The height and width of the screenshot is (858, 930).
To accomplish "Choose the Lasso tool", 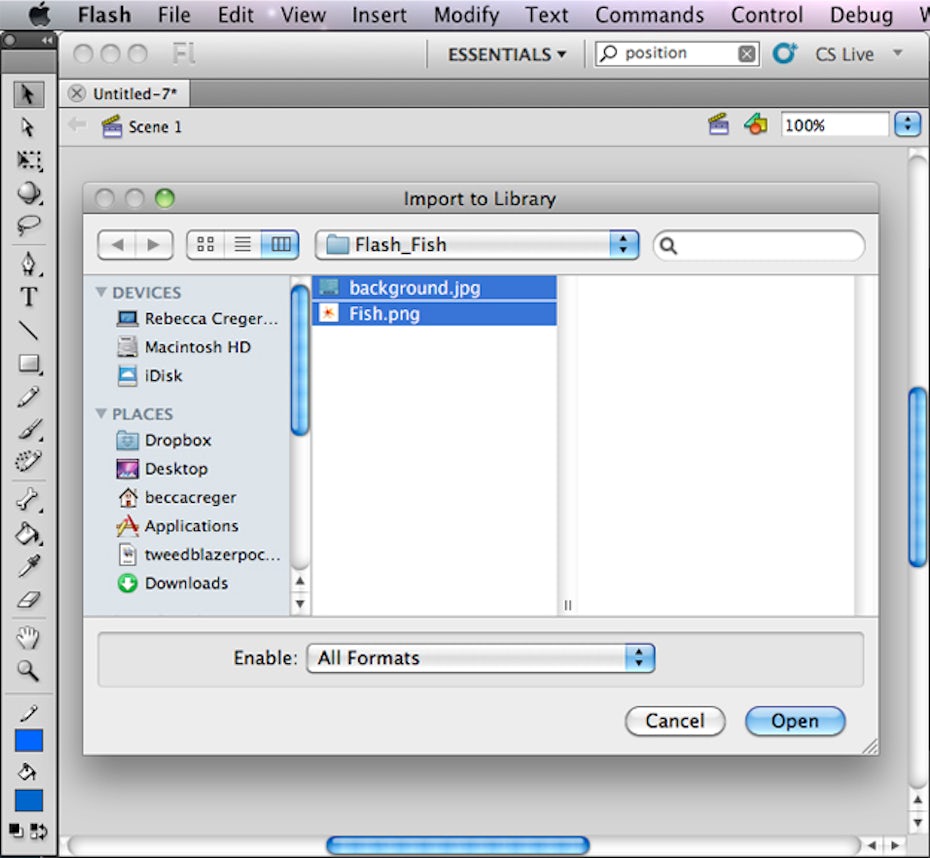I will click(29, 225).
